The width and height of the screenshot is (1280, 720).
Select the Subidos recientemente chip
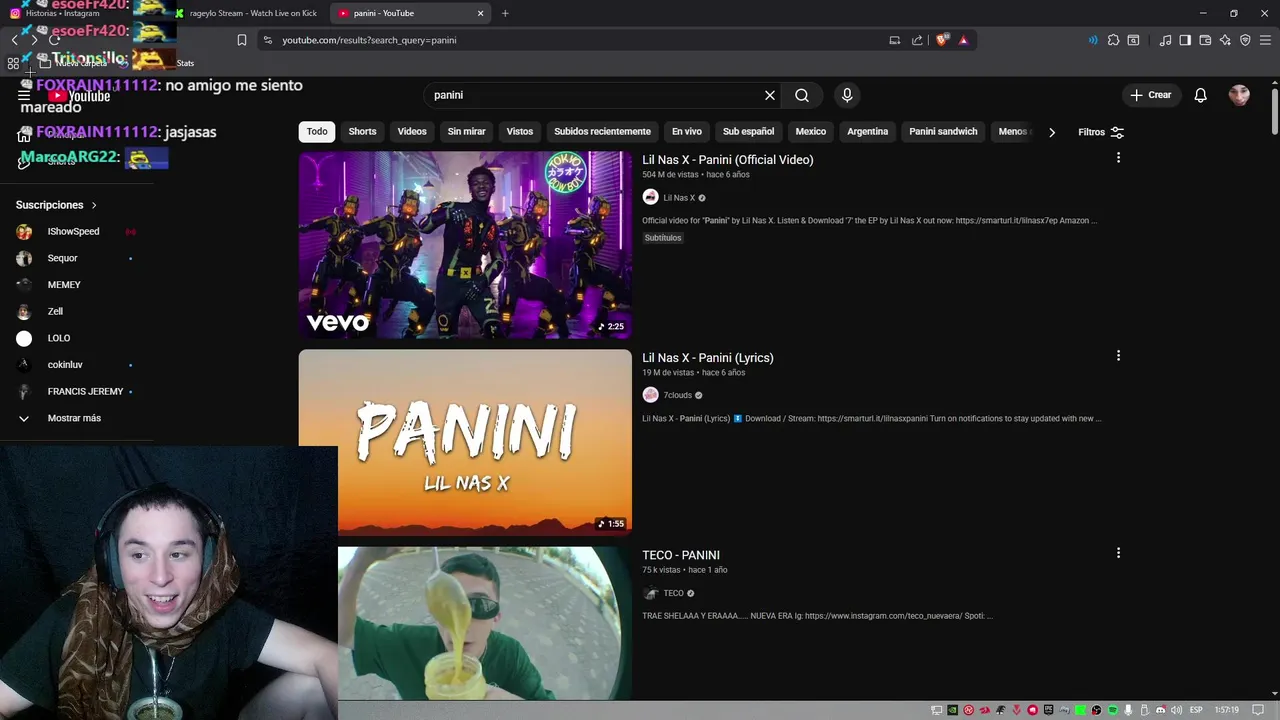point(602,132)
